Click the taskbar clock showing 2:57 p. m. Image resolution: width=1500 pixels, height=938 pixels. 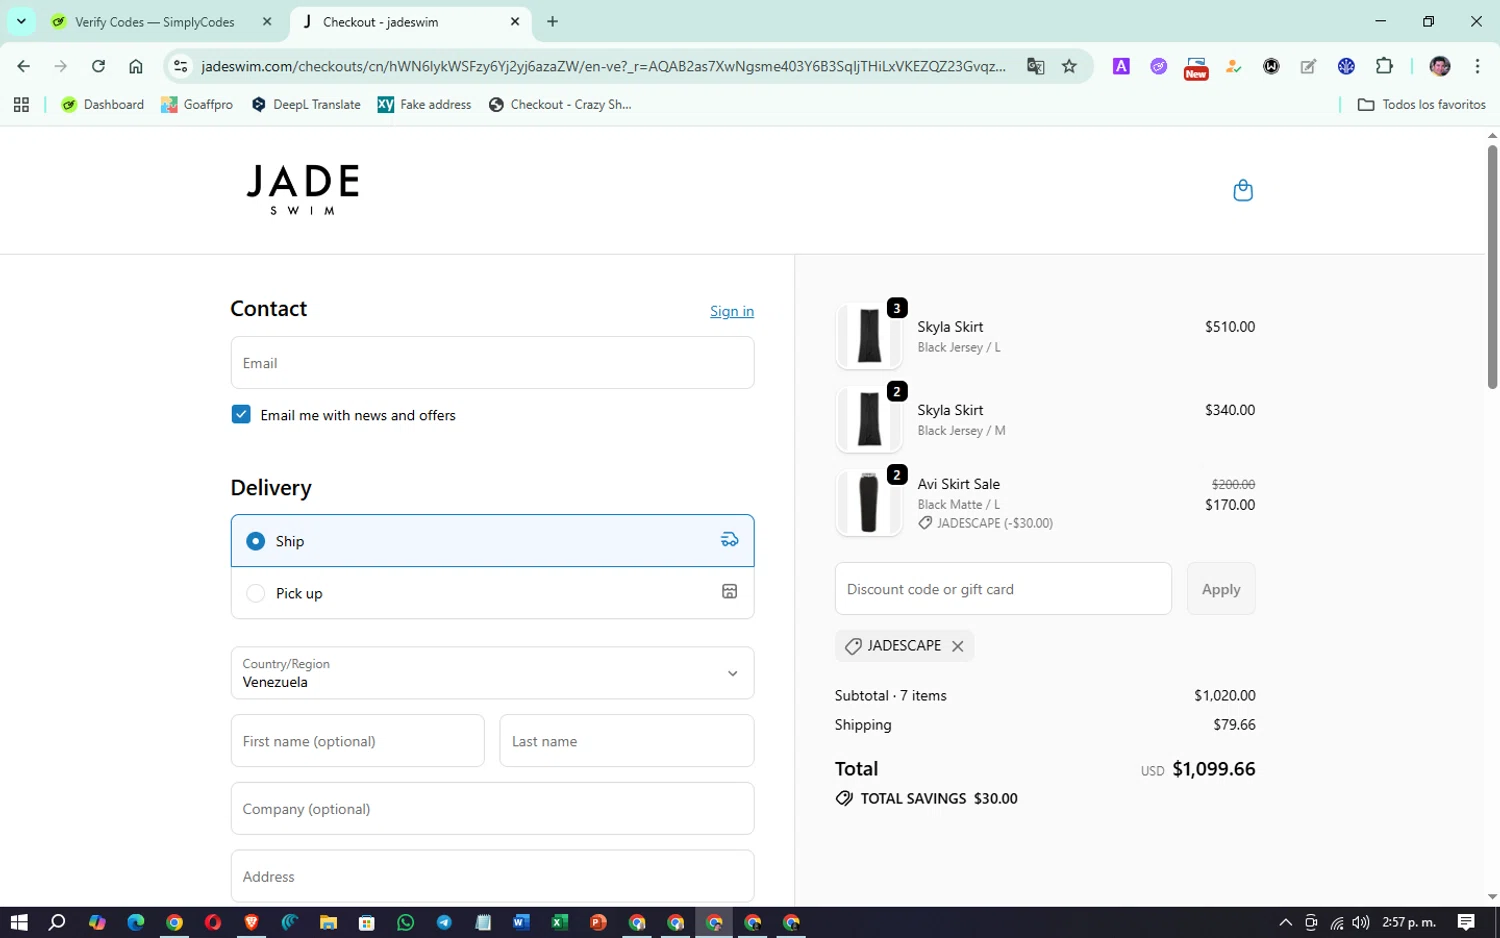coord(1409,922)
